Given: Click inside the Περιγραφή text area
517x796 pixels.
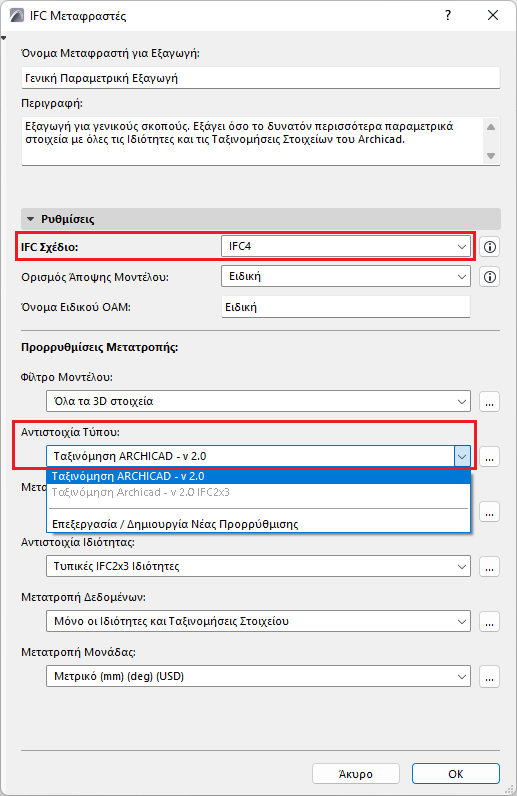Looking at the screenshot, I should [x=251, y=141].
